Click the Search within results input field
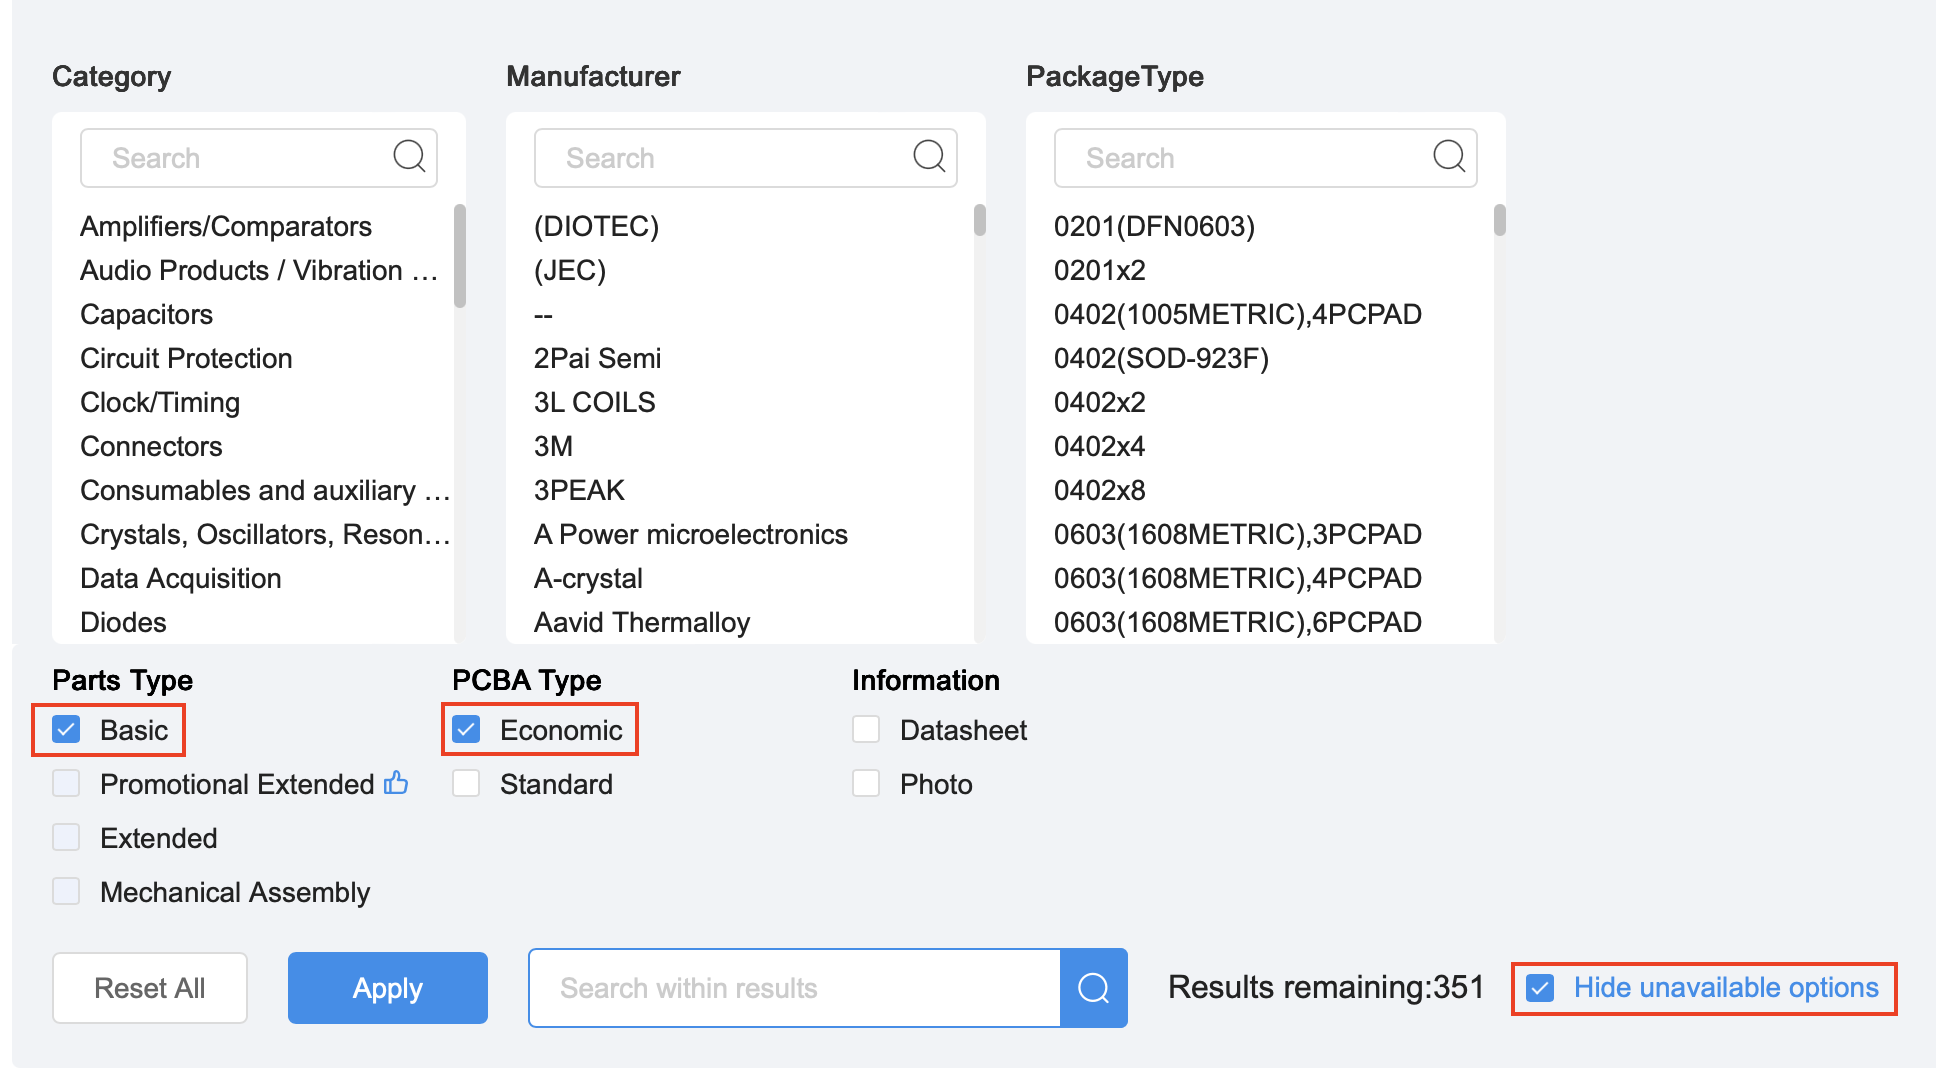Viewport: 1936px width, 1084px height. 790,988
